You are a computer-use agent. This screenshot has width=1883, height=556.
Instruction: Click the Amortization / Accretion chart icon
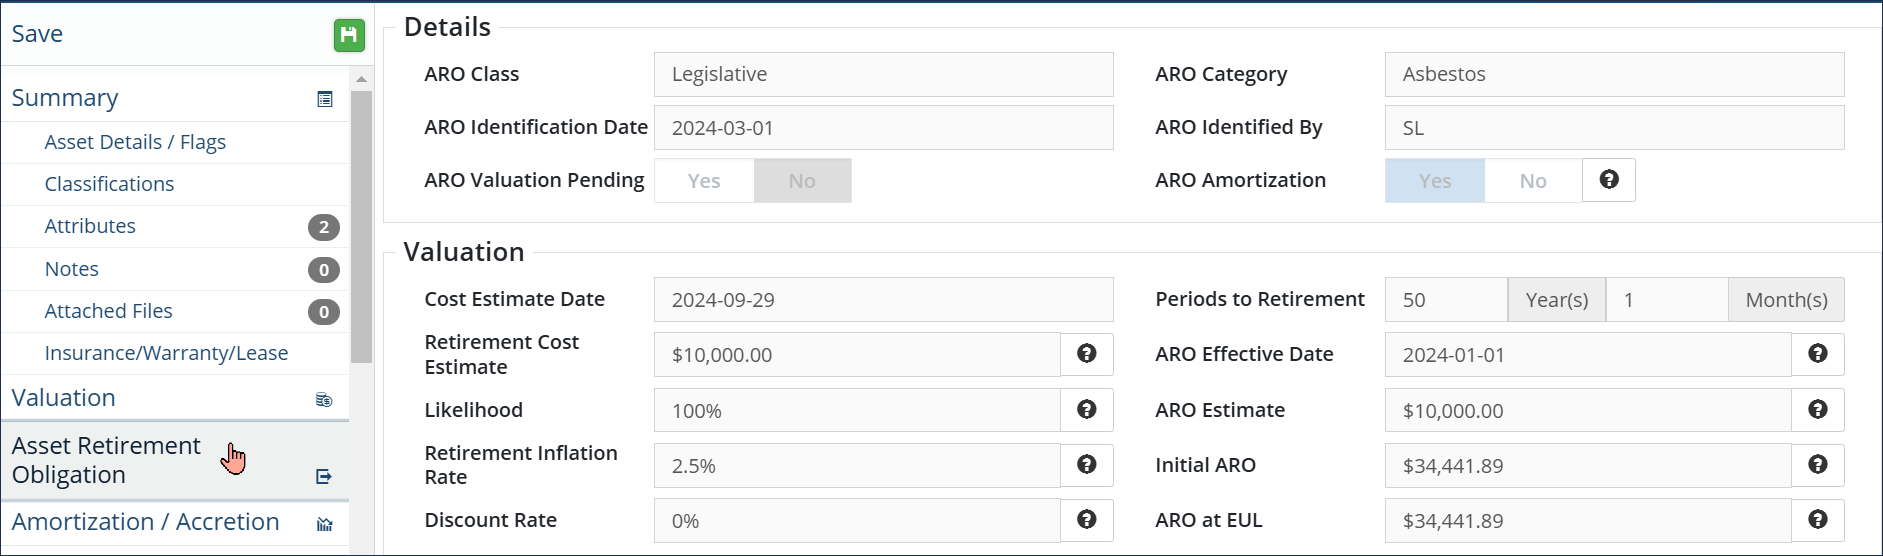(324, 524)
